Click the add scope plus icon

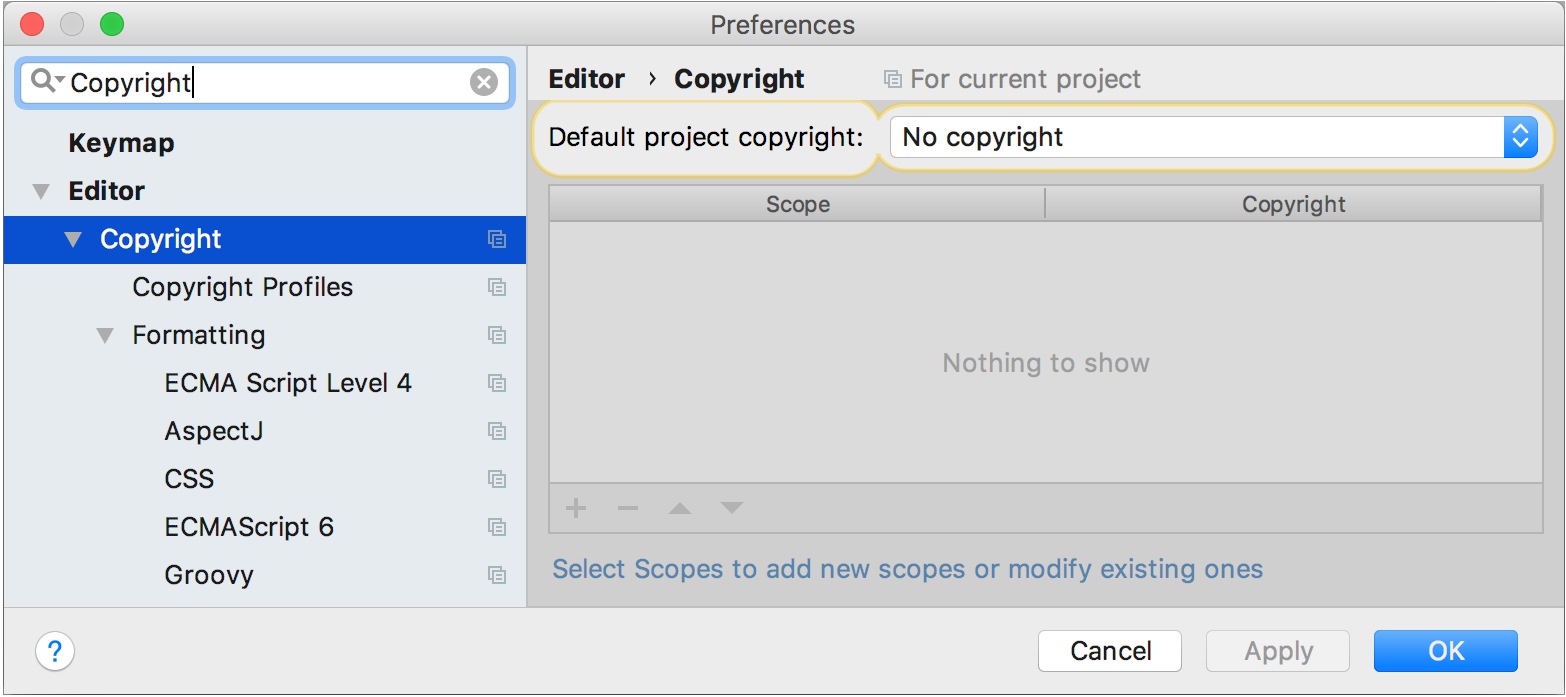click(576, 508)
